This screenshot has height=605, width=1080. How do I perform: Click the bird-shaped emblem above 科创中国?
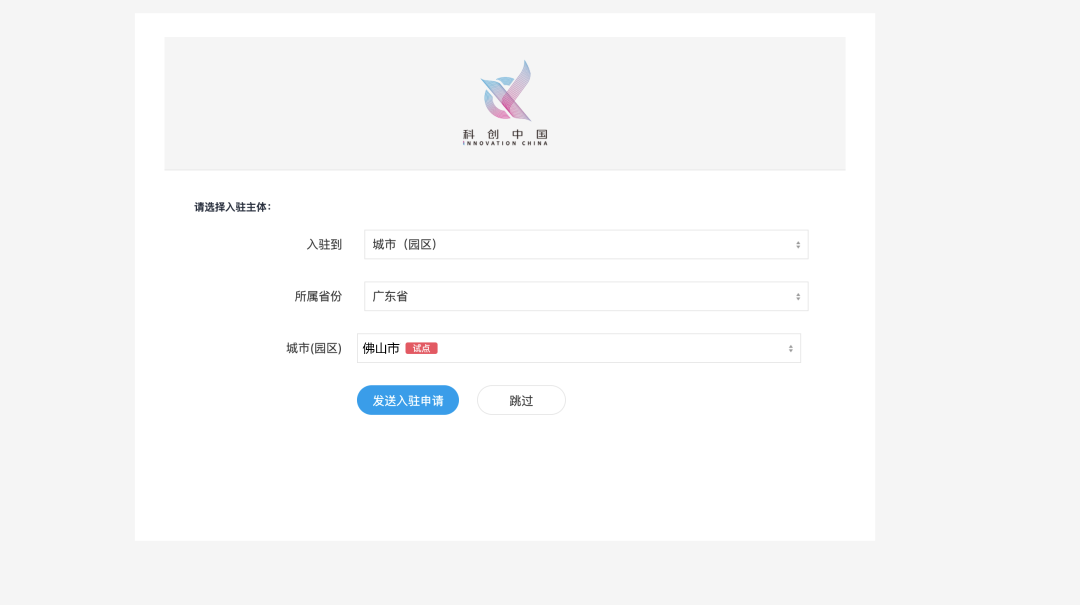[504, 90]
